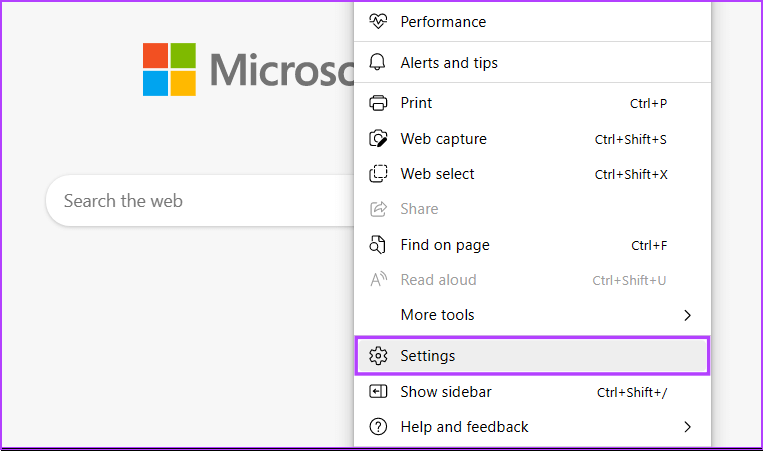
Task: Click the Alerts and tips bell icon
Action: click(378, 62)
